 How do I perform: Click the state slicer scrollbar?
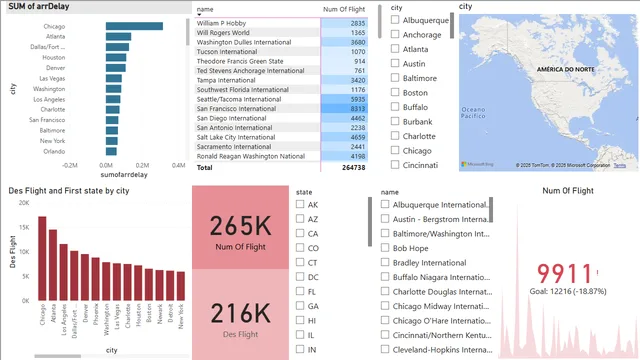pos(370,222)
